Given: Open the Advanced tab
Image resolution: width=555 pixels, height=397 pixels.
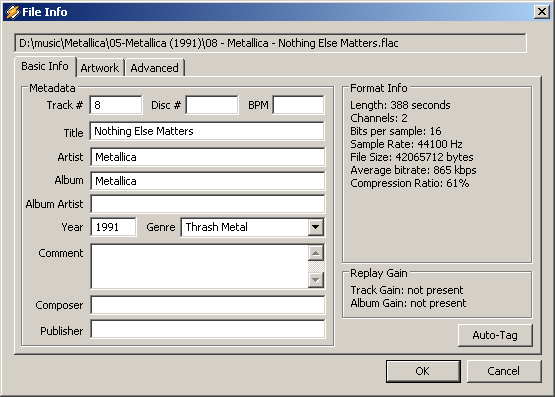Looking at the screenshot, I should click(155, 68).
